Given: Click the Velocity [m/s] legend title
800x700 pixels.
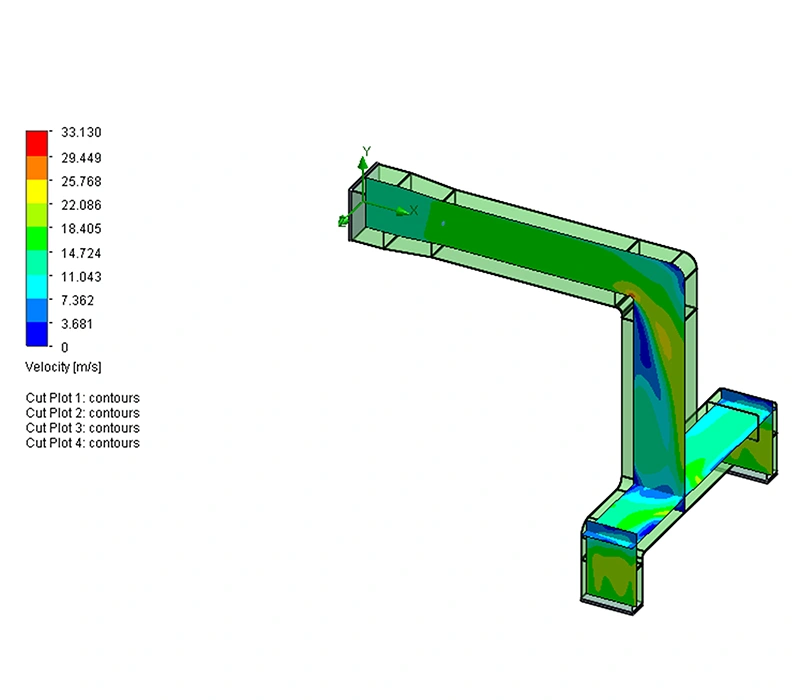Looking at the screenshot, I should coord(63,366).
